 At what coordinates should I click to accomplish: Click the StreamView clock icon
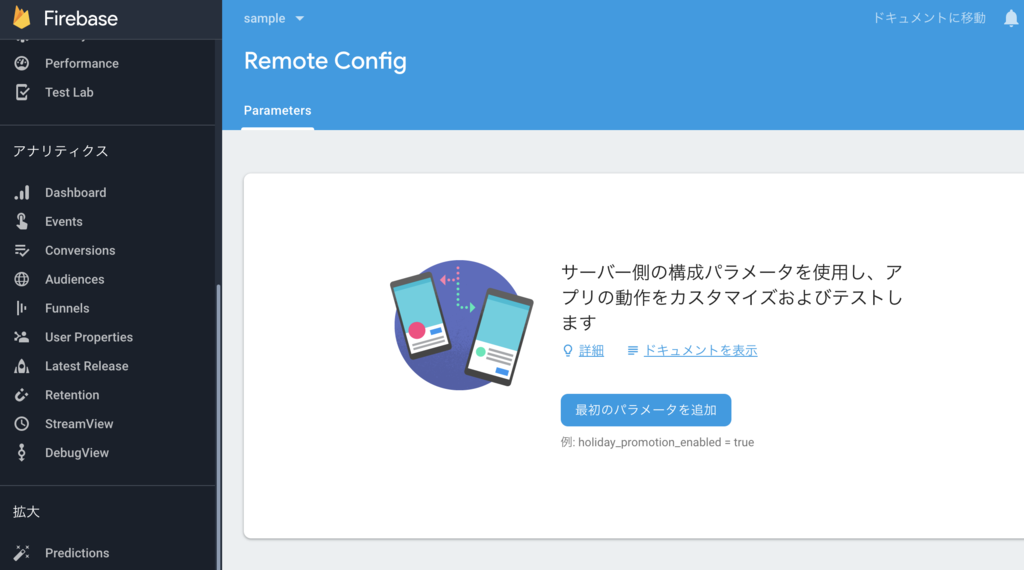tap(22, 424)
